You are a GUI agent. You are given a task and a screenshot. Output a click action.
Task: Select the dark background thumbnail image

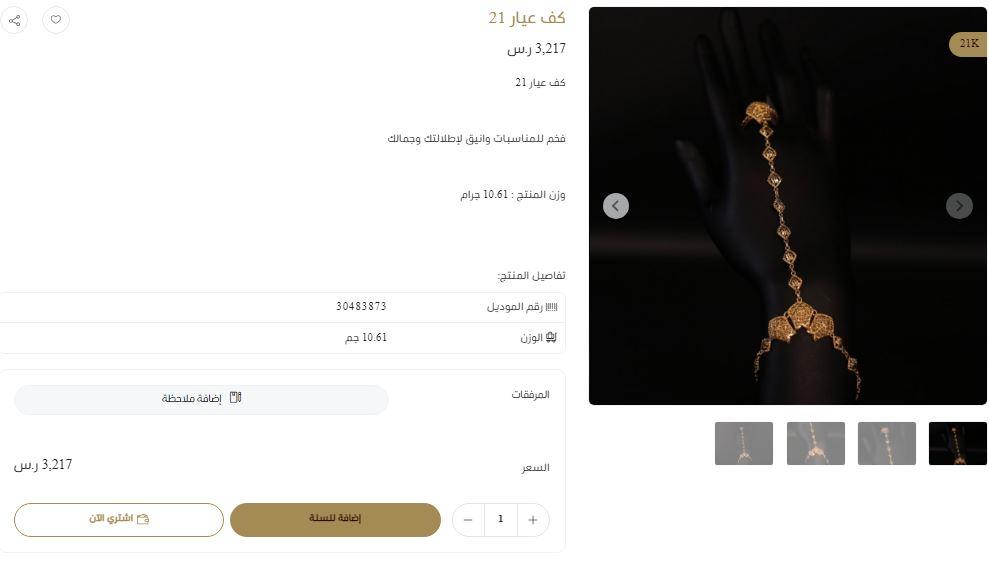957,444
